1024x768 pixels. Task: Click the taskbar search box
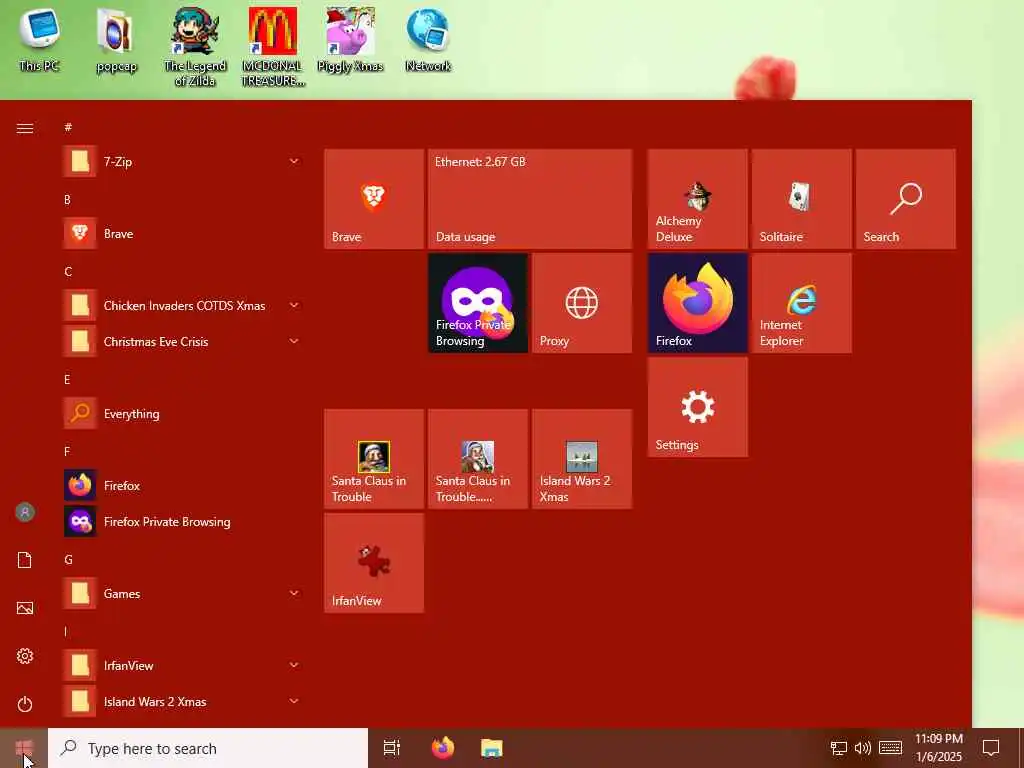208,748
